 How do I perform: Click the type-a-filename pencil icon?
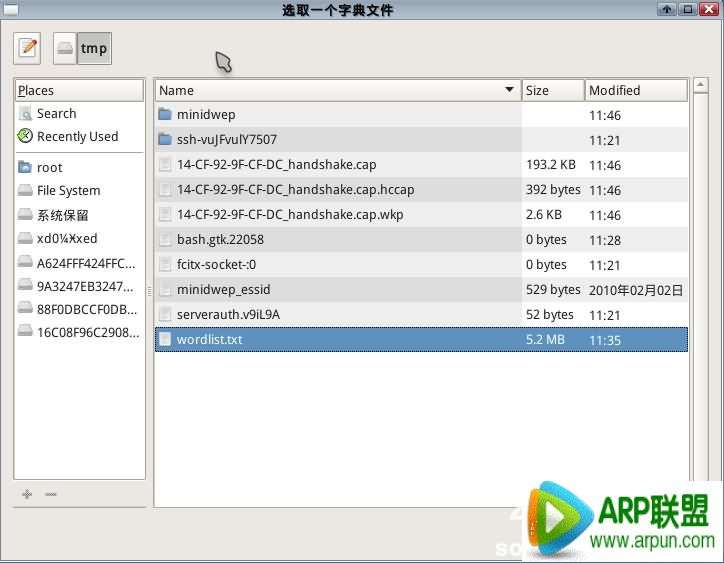(27, 48)
